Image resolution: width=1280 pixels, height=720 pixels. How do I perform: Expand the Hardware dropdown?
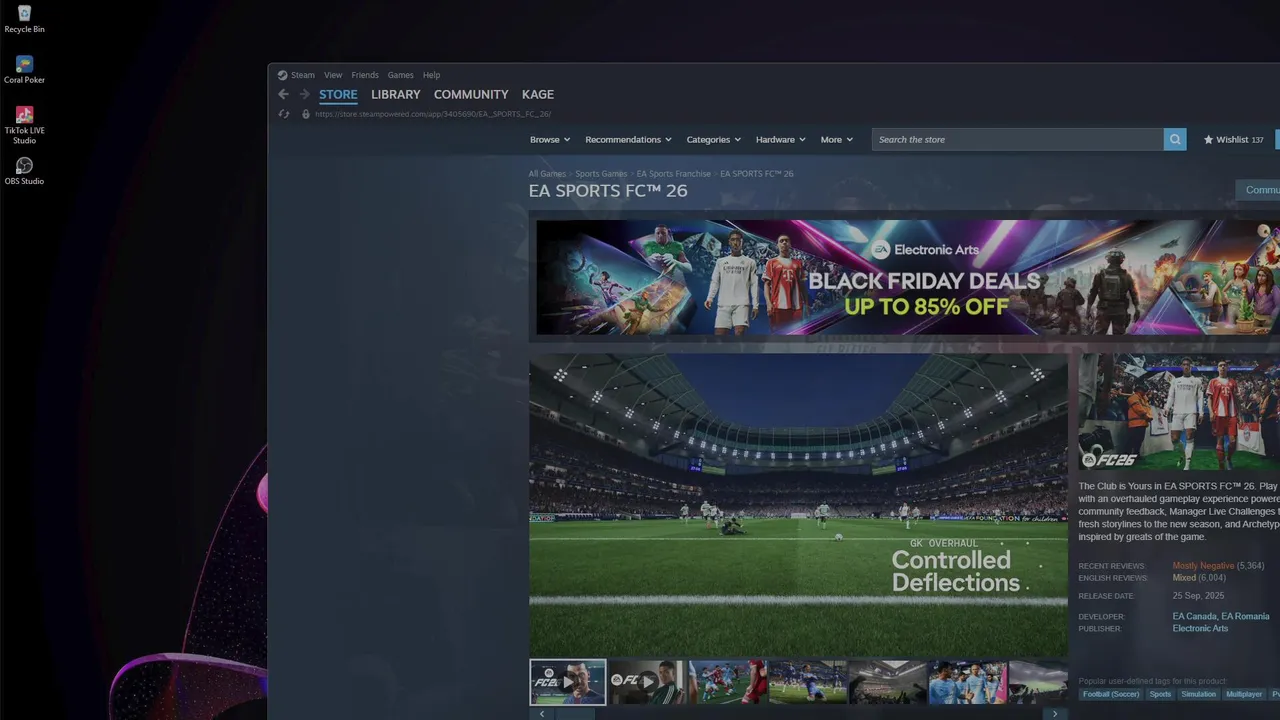click(x=780, y=140)
